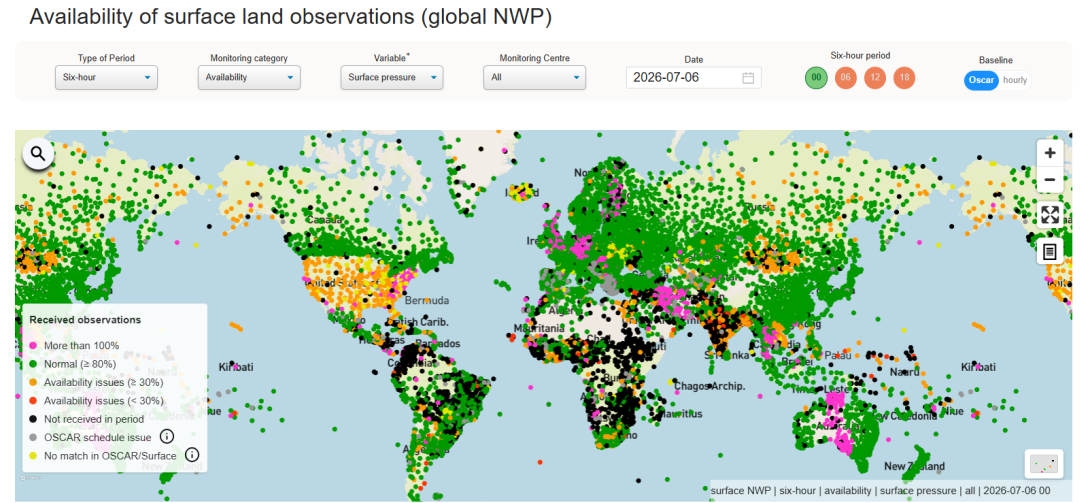Open the map search magnifier button
Image resolution: width=1090 pixels, height=503 pixels.
pyautogui.click(x=38, y=154)
